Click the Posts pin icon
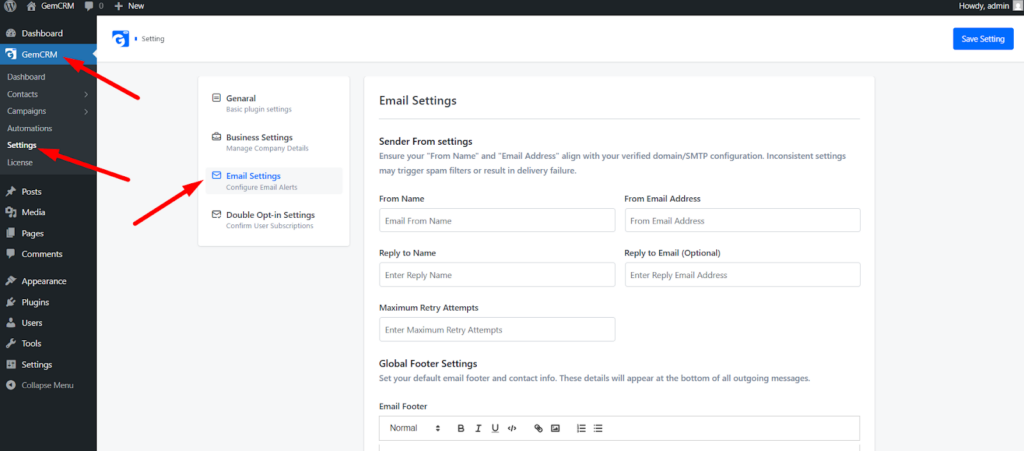The width and height of the screenshot is (1024, 451). click(10, 192)
